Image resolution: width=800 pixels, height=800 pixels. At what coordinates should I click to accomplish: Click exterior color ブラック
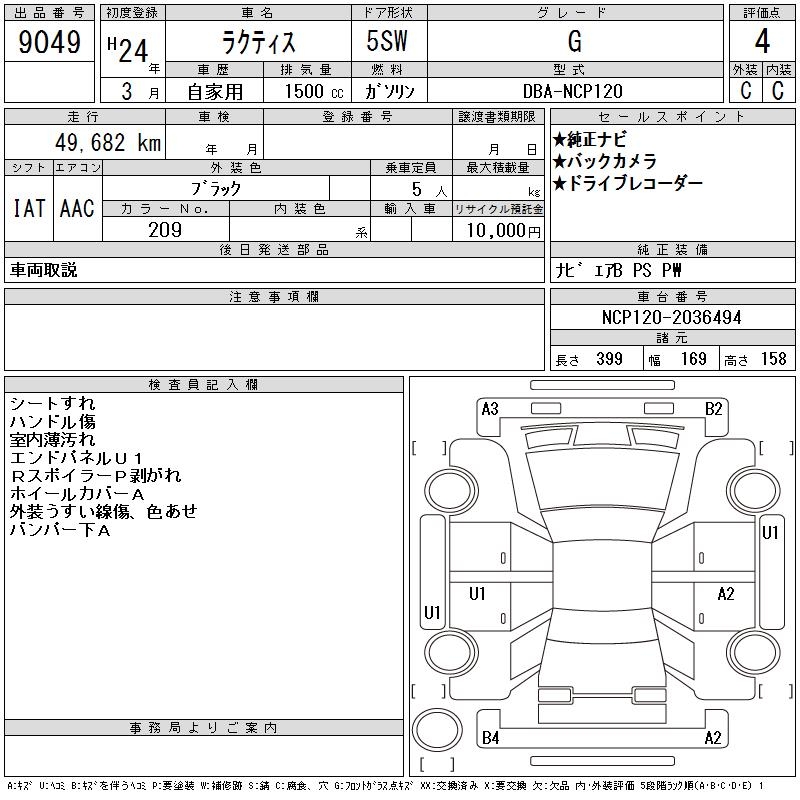click(216, 189)
